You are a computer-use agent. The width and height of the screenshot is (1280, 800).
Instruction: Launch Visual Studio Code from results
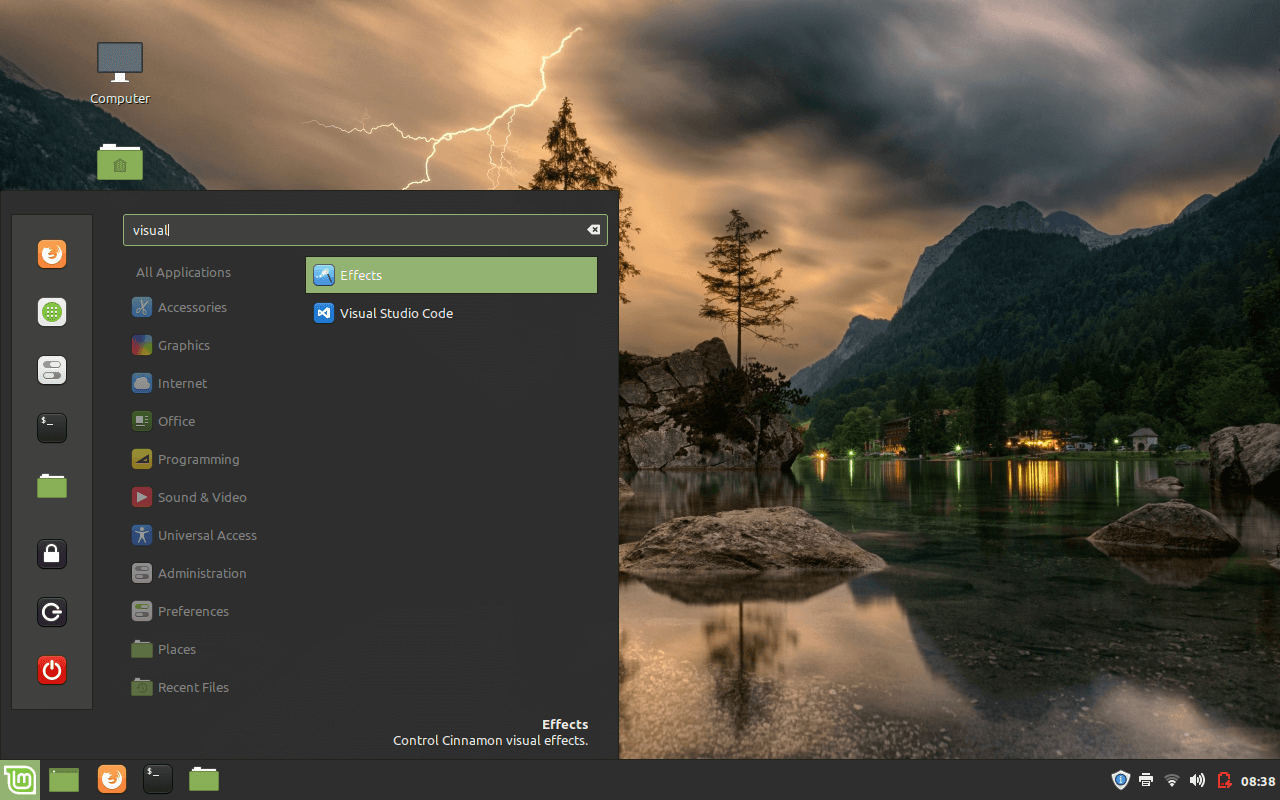pos(451,313)
